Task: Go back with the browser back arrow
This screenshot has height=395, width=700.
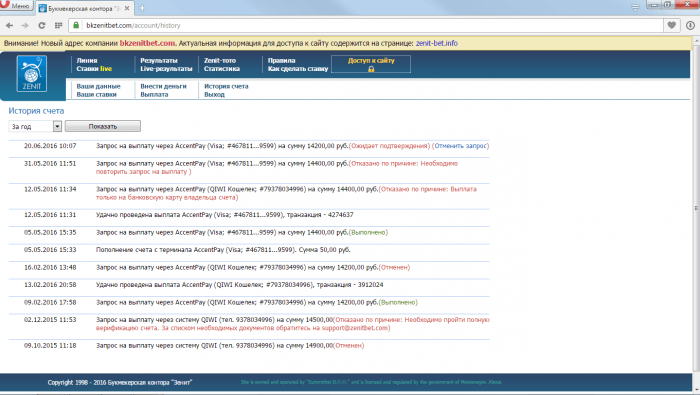Action: (x=9, y=25)
